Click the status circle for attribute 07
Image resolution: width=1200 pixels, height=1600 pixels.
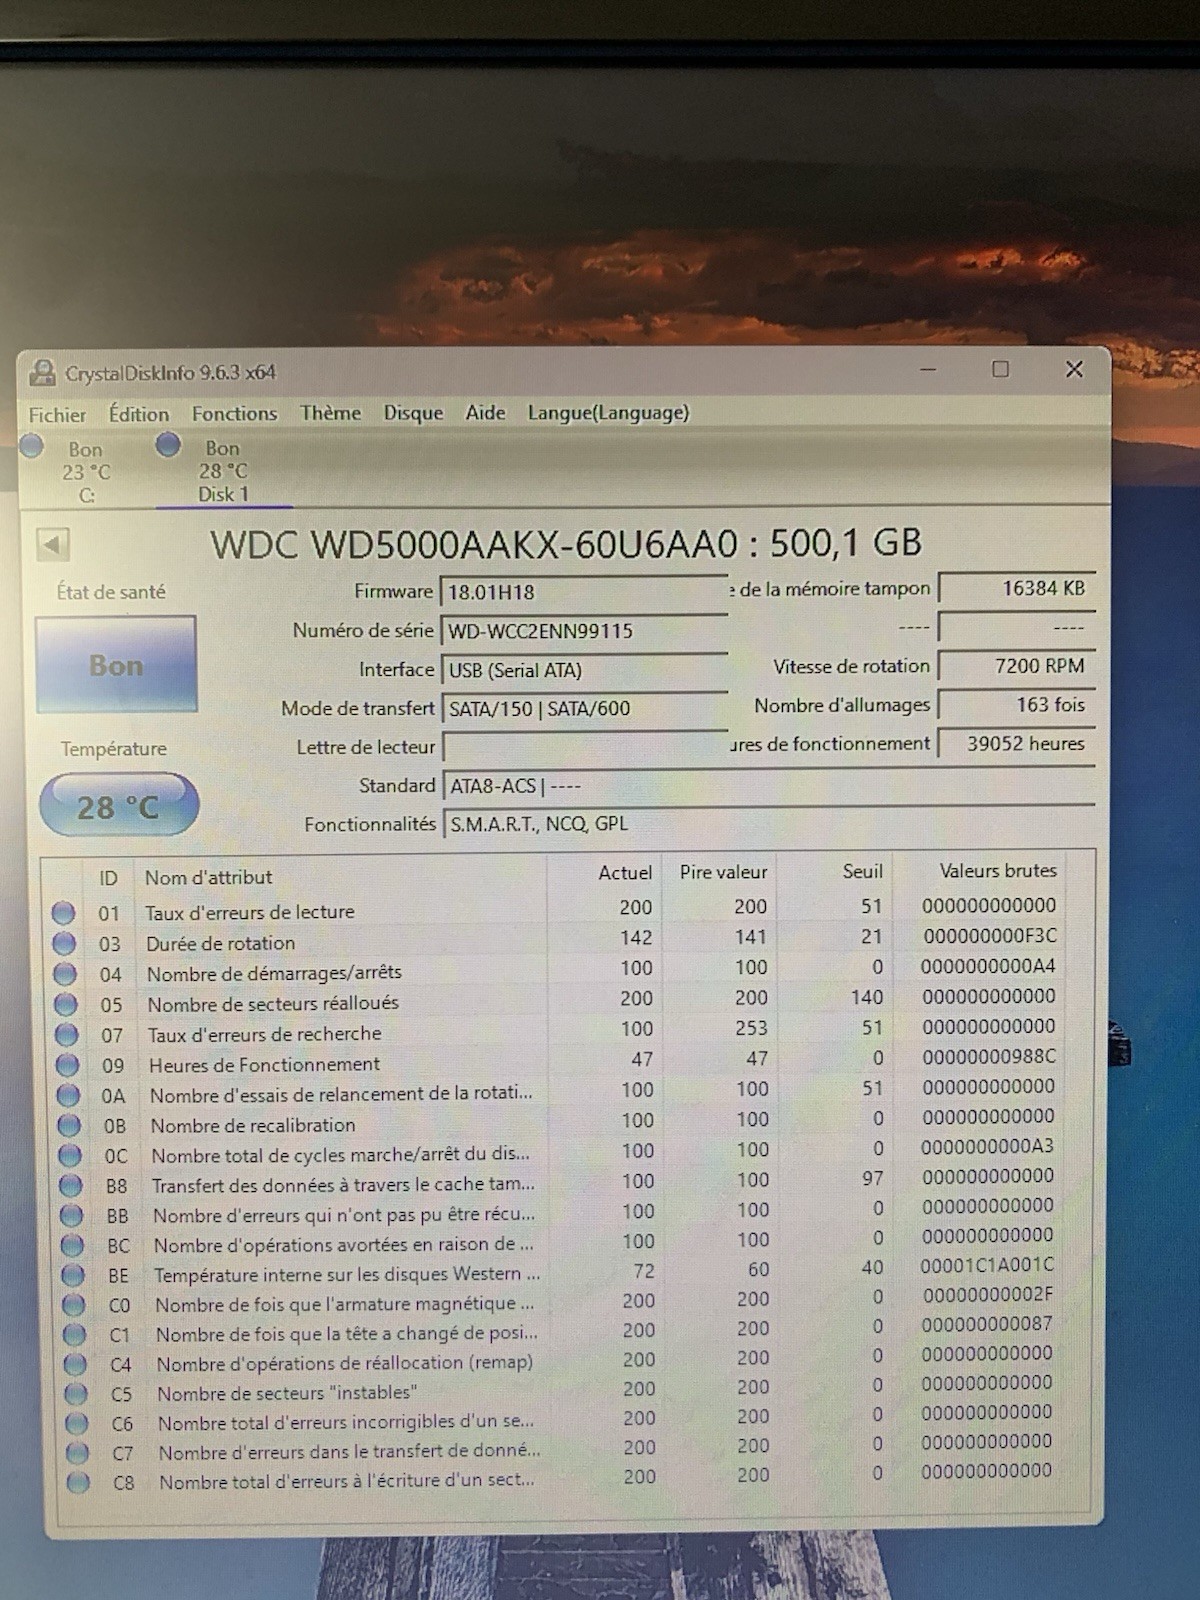(66, 1034)
